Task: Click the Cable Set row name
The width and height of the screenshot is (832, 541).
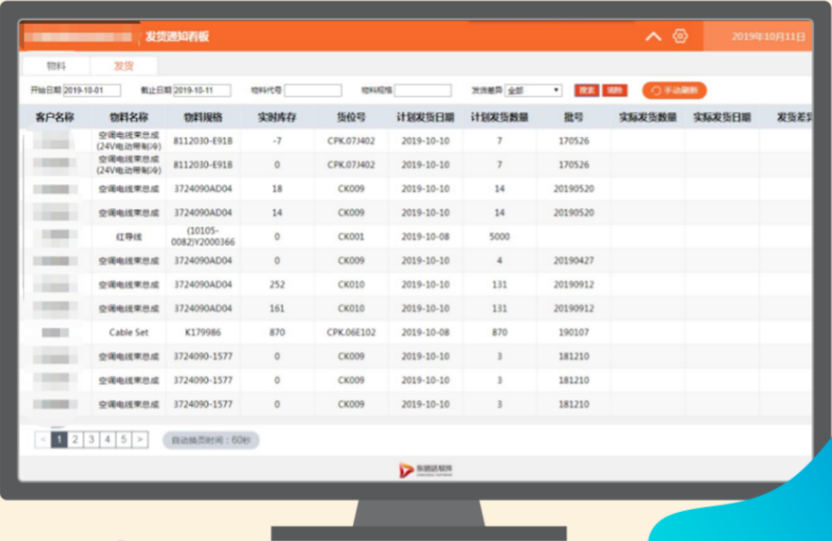Action: coord(128,332)
